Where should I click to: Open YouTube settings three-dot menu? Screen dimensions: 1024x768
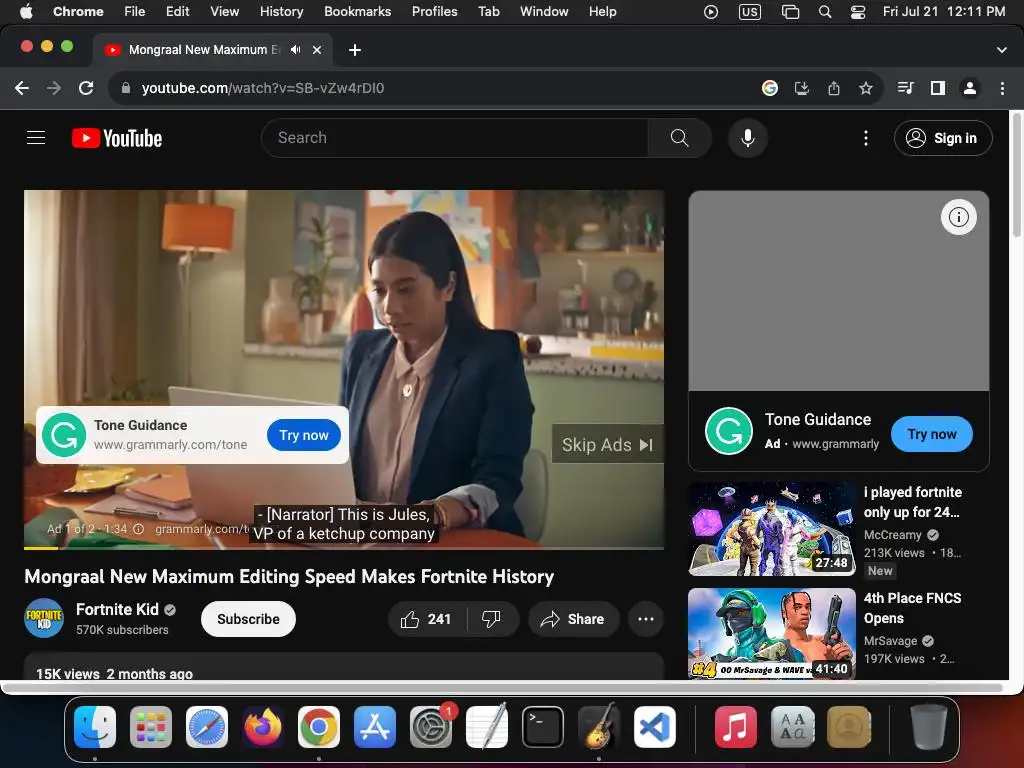coord(866,138)
